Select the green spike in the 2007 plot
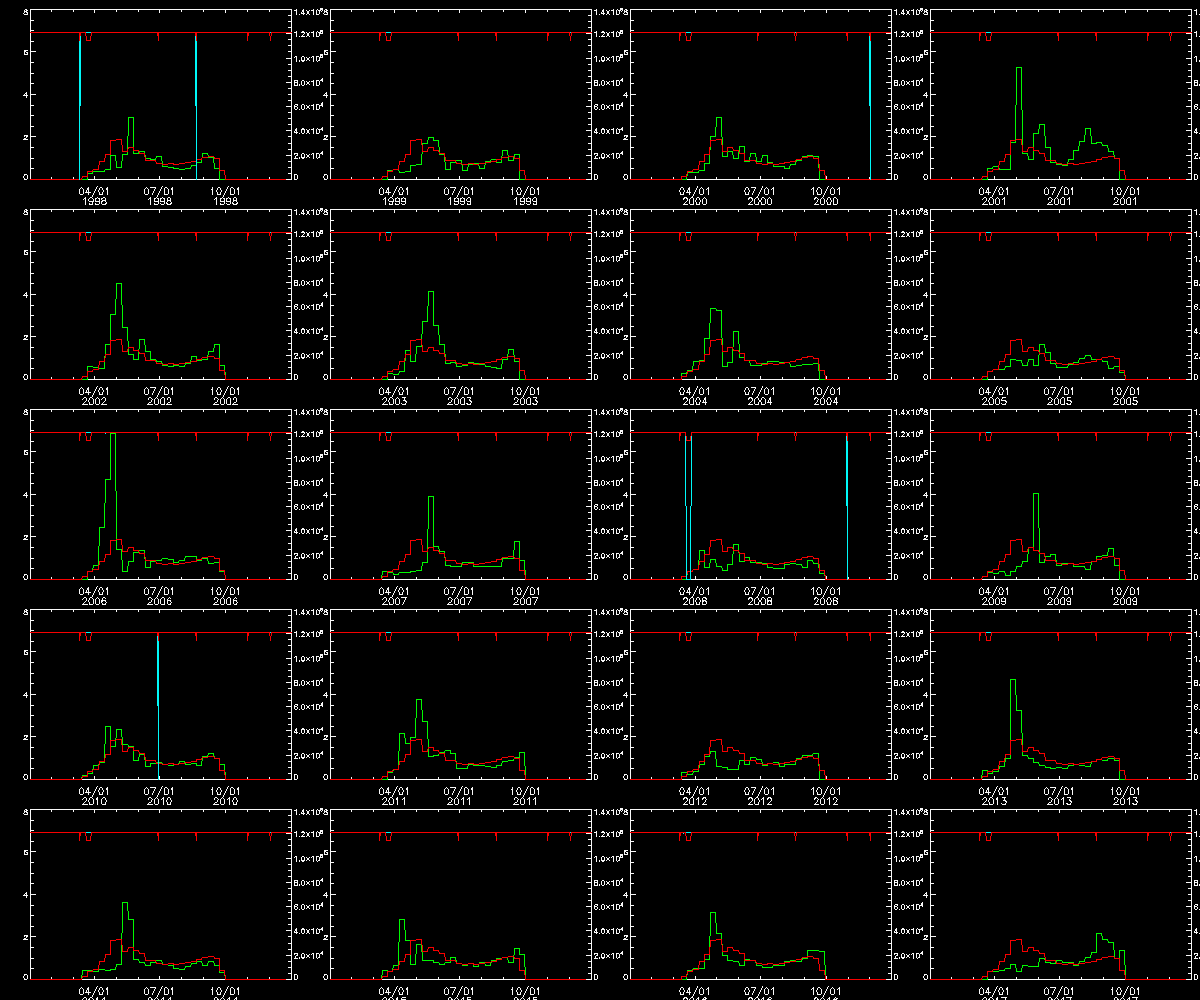The height and width of the screenshot is (1000, 1200). click(x=431, y=498)
